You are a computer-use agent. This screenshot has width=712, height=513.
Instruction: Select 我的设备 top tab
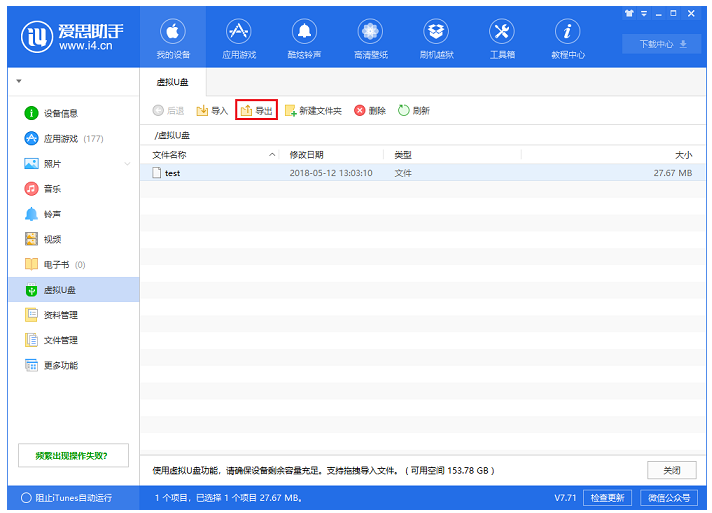172,38
